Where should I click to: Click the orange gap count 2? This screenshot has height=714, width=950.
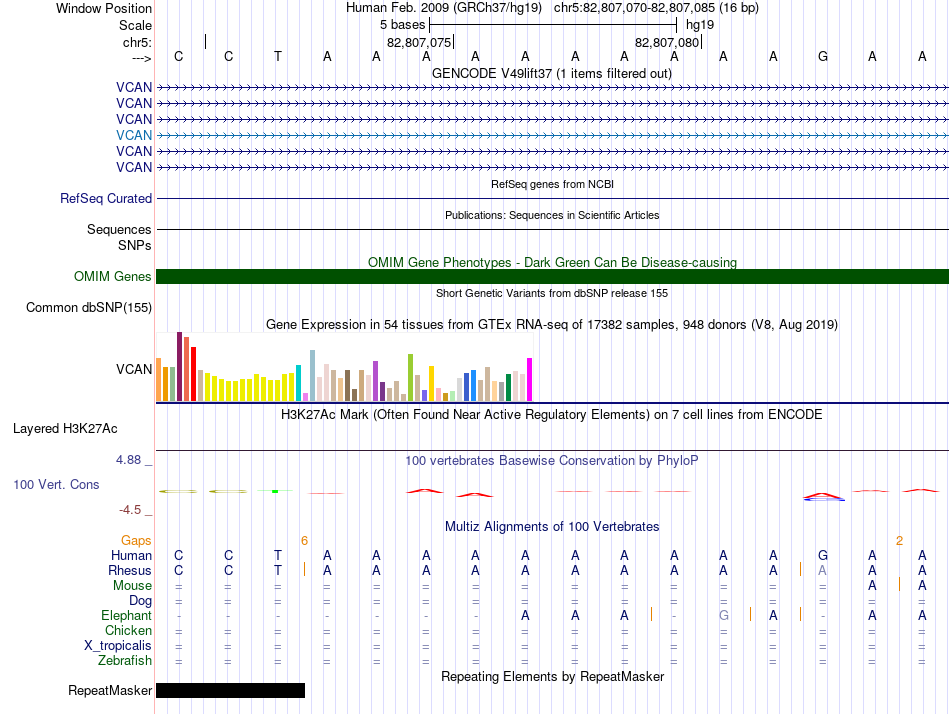[899, 541]
